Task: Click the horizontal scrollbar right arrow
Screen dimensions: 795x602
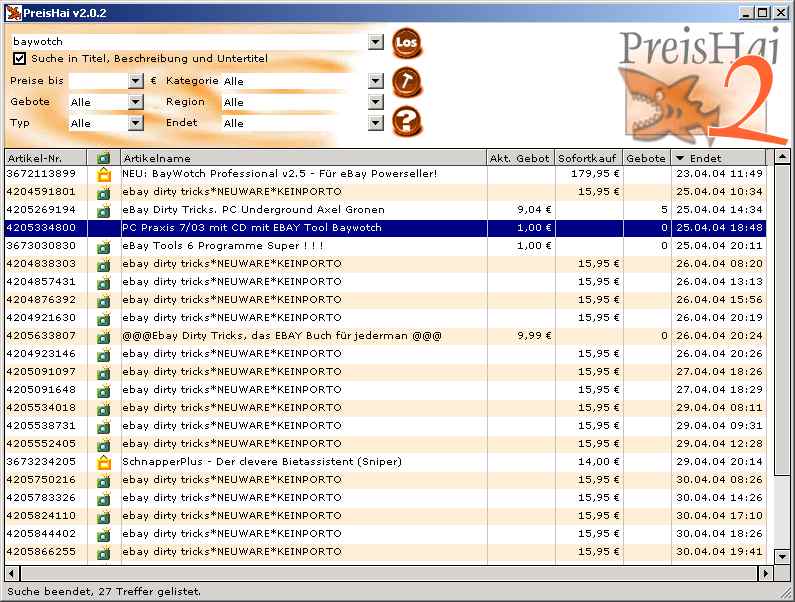Action: coord(765,574)
